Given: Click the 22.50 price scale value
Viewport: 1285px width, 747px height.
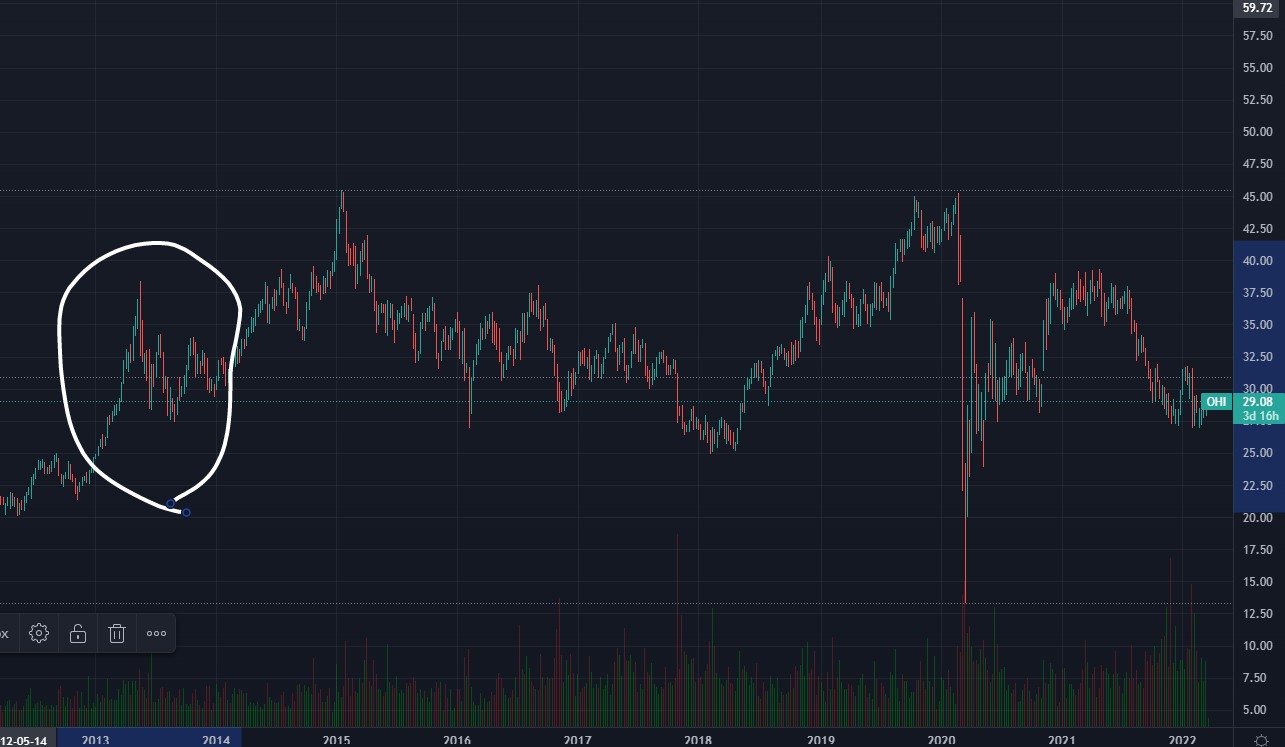Looking at the screenshot, I should 1256,485.
